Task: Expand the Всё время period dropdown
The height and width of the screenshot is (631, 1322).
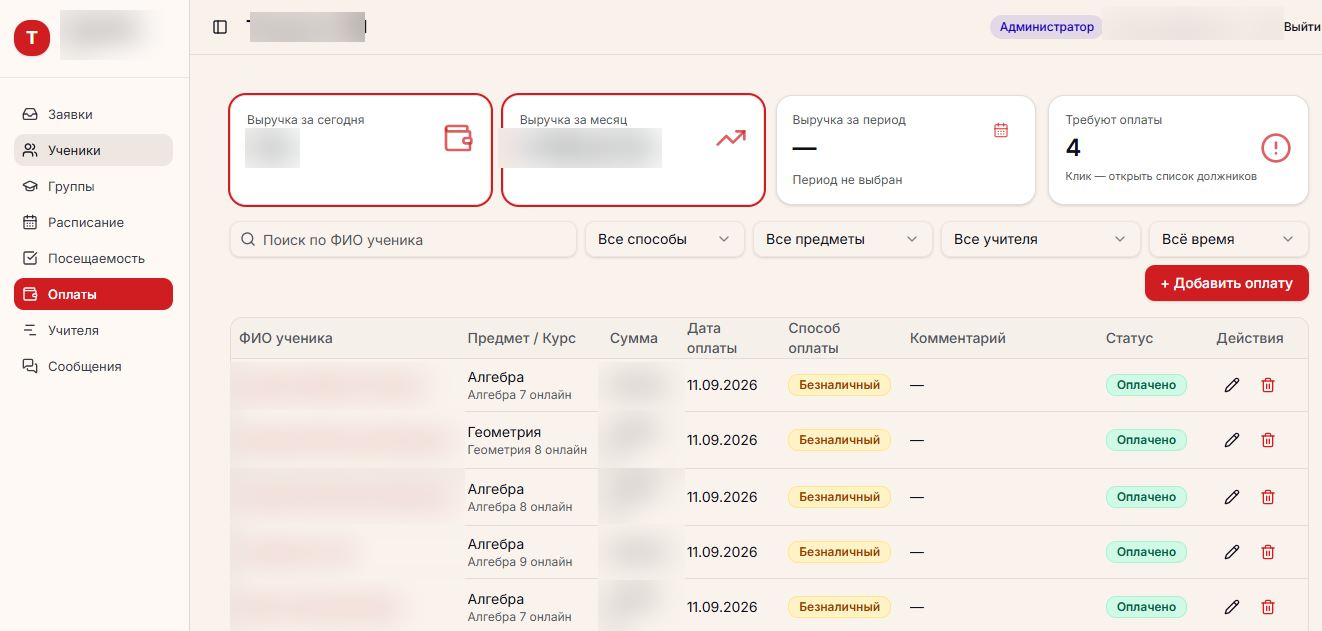Action: [1228, 240]
